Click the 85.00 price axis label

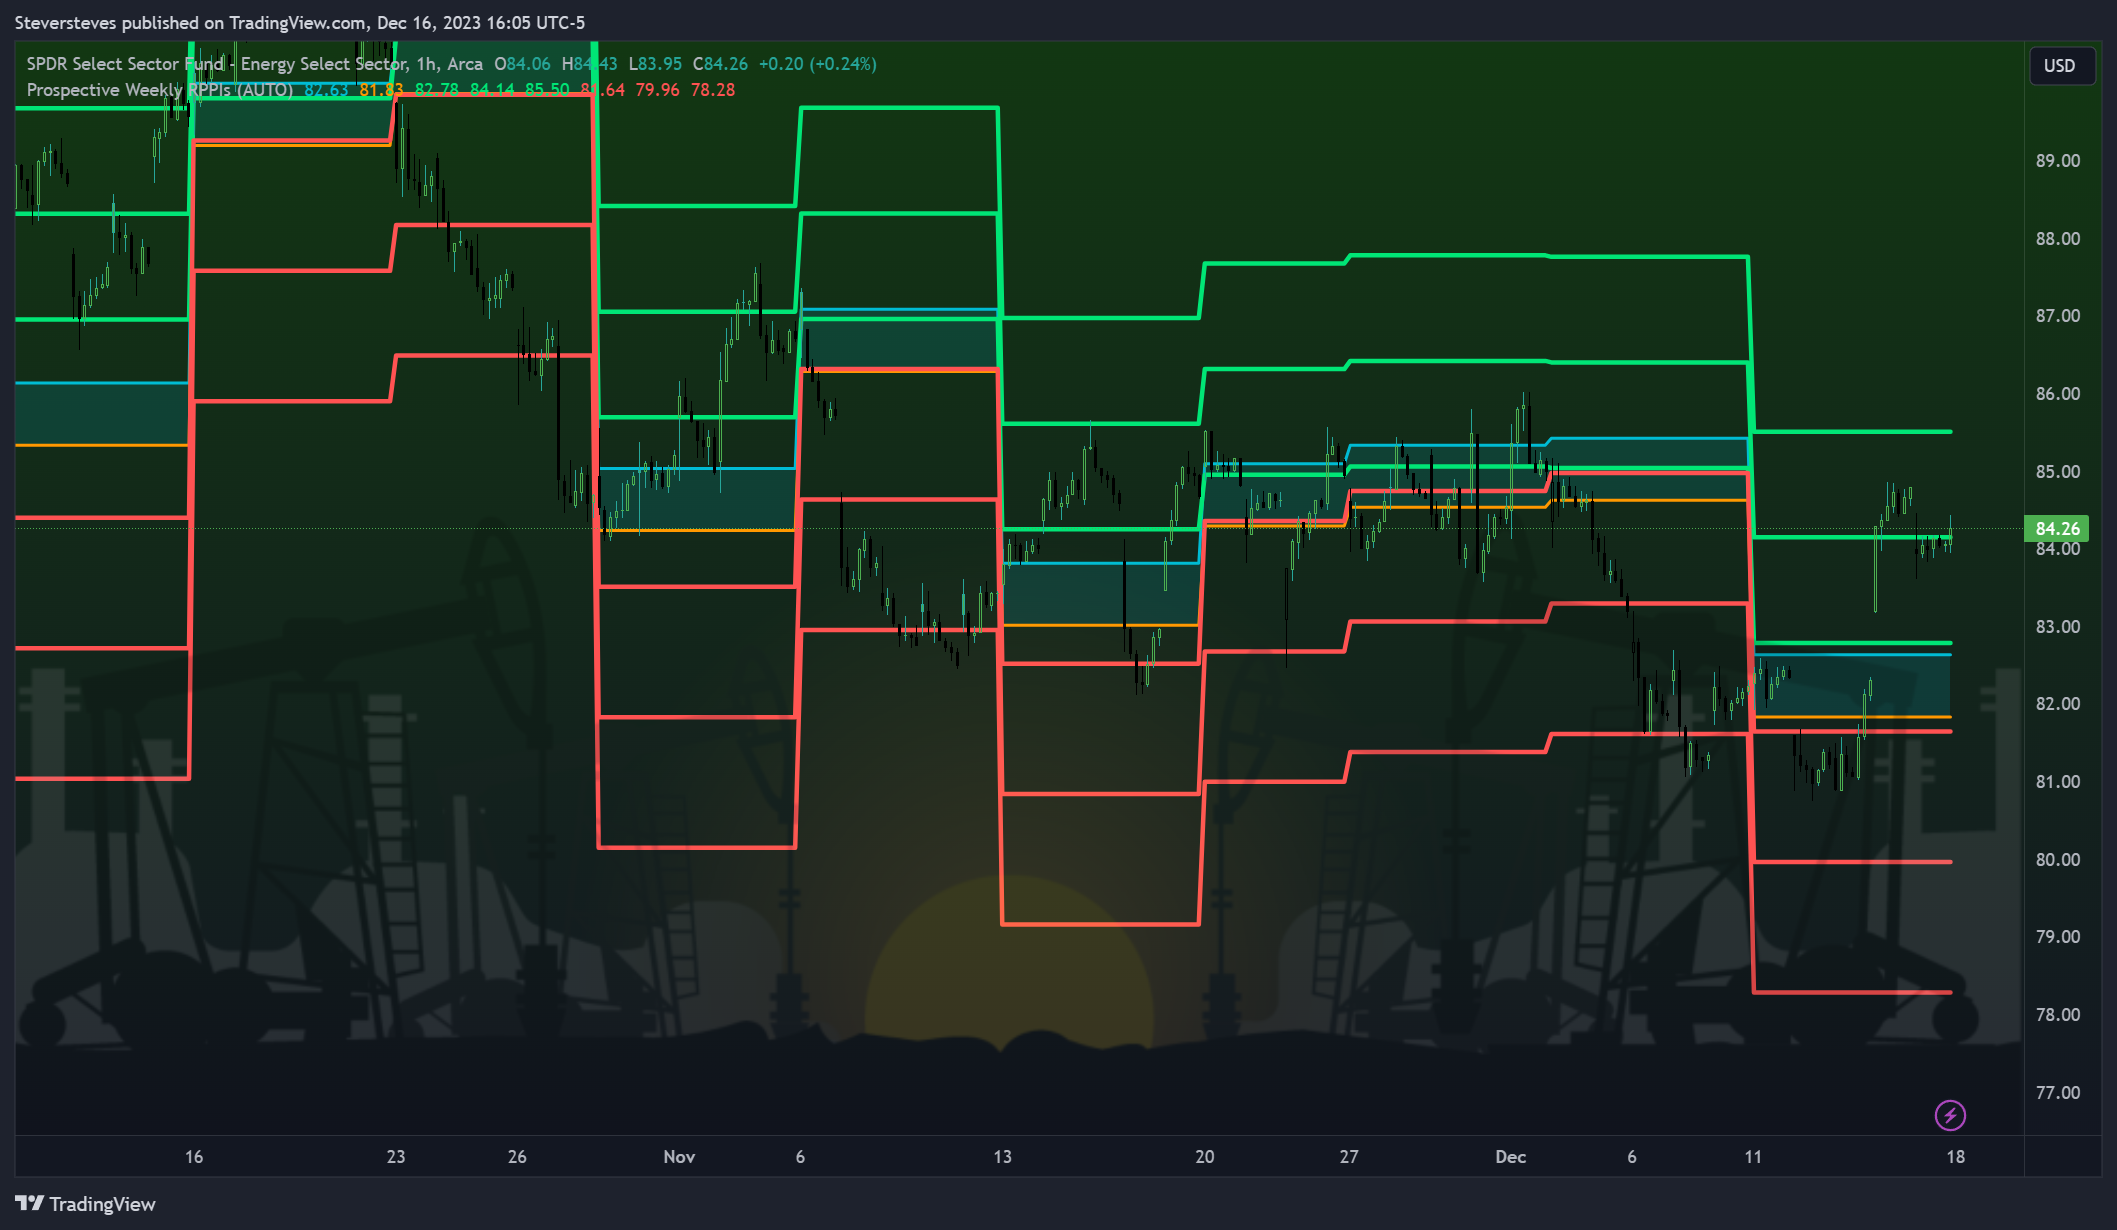(x=2058, y=472)
